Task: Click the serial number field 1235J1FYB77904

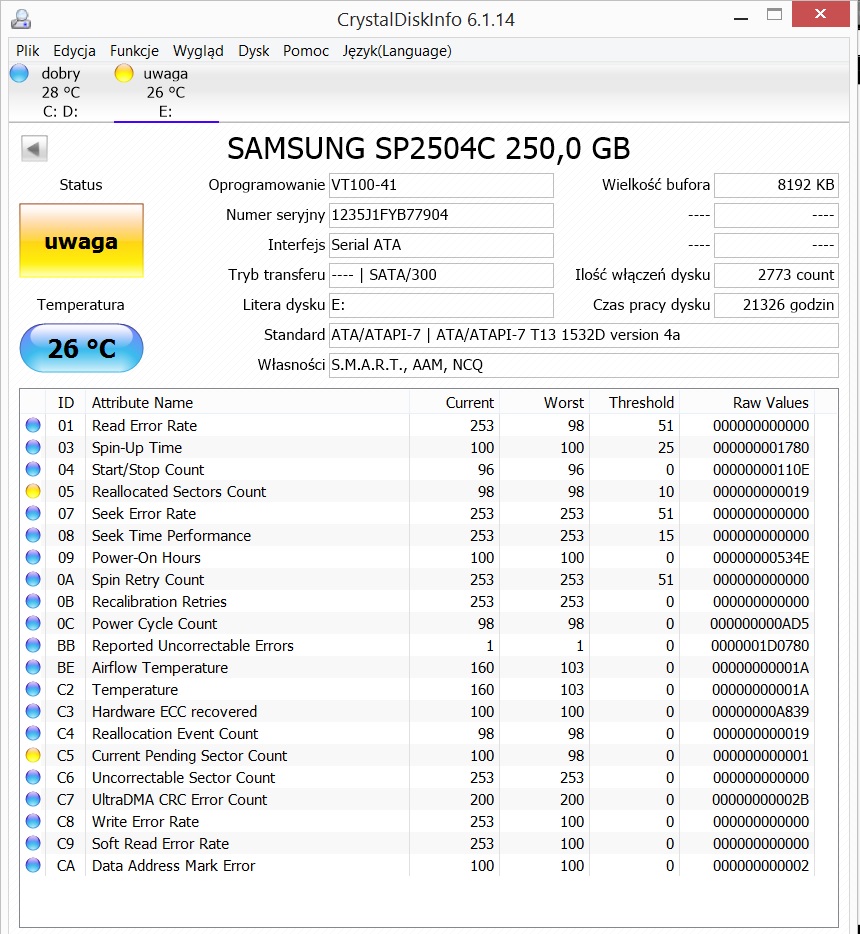Action: tap(441, 215)
